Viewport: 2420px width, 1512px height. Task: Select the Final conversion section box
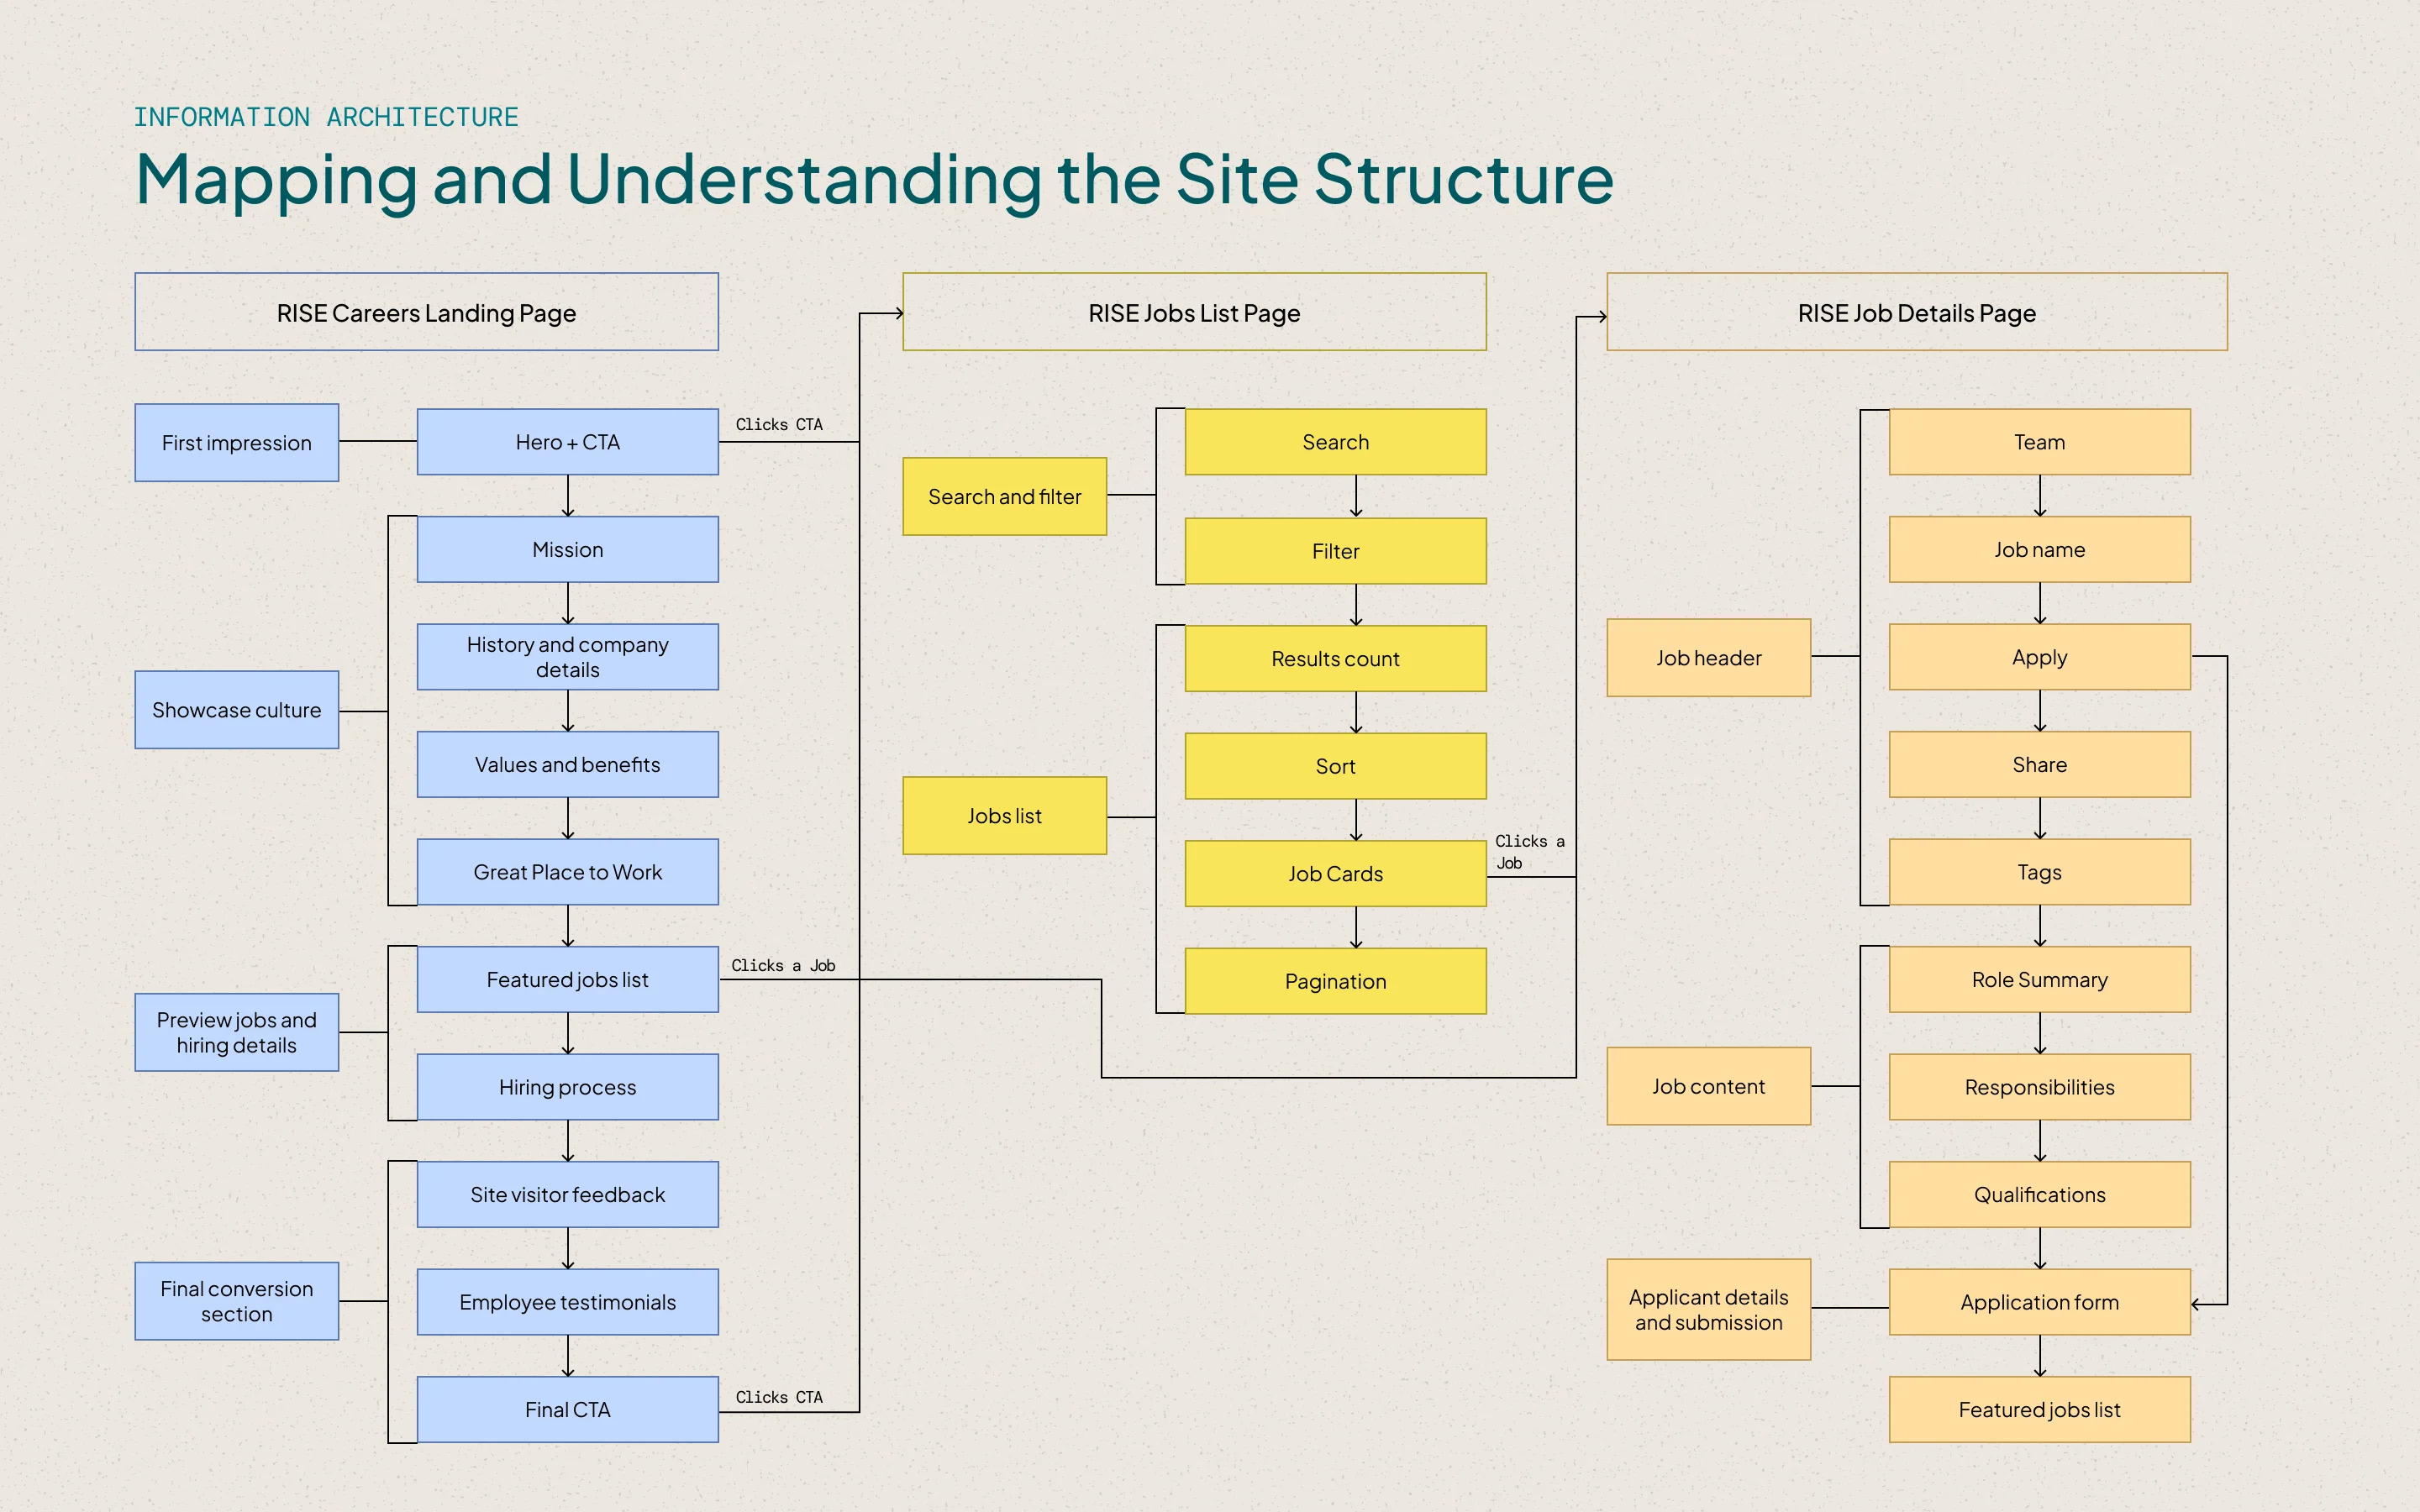[x=237, y=1301]
